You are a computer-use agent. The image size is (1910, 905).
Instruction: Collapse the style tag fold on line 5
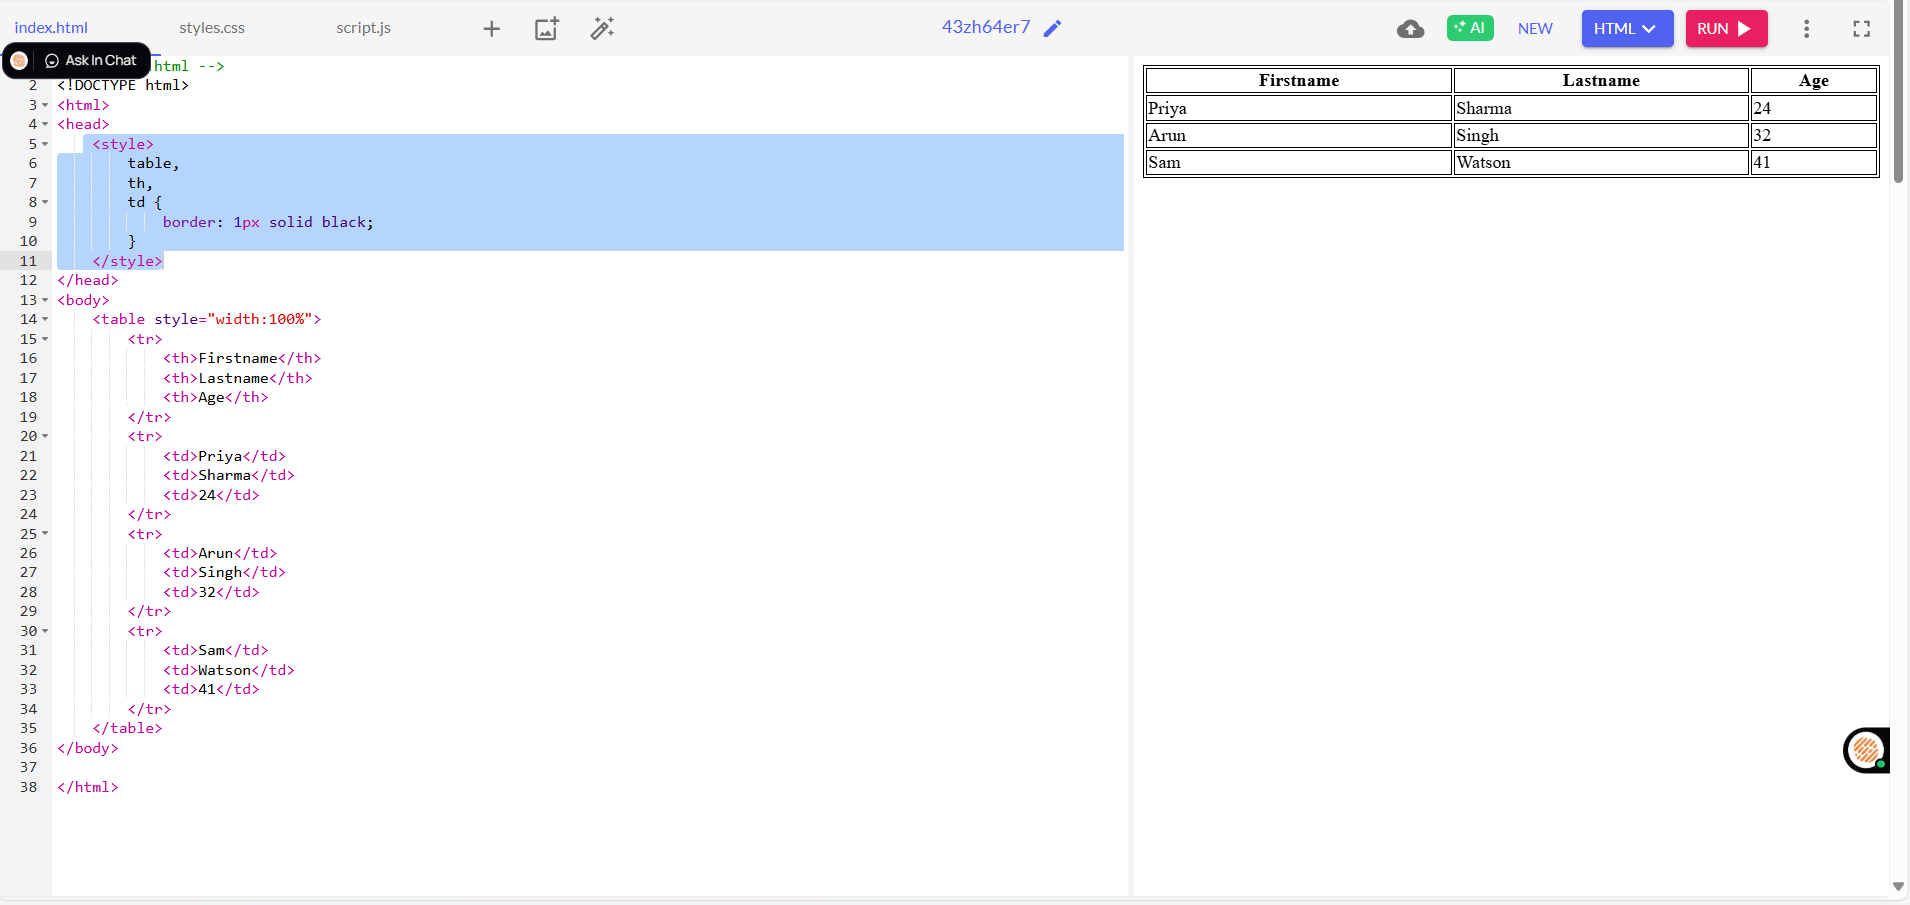click(45, 144)
